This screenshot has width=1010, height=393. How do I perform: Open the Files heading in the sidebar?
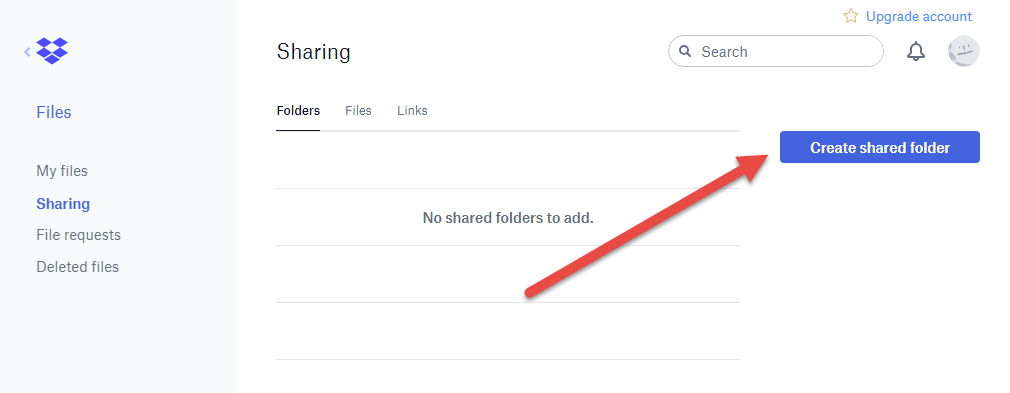54,113
